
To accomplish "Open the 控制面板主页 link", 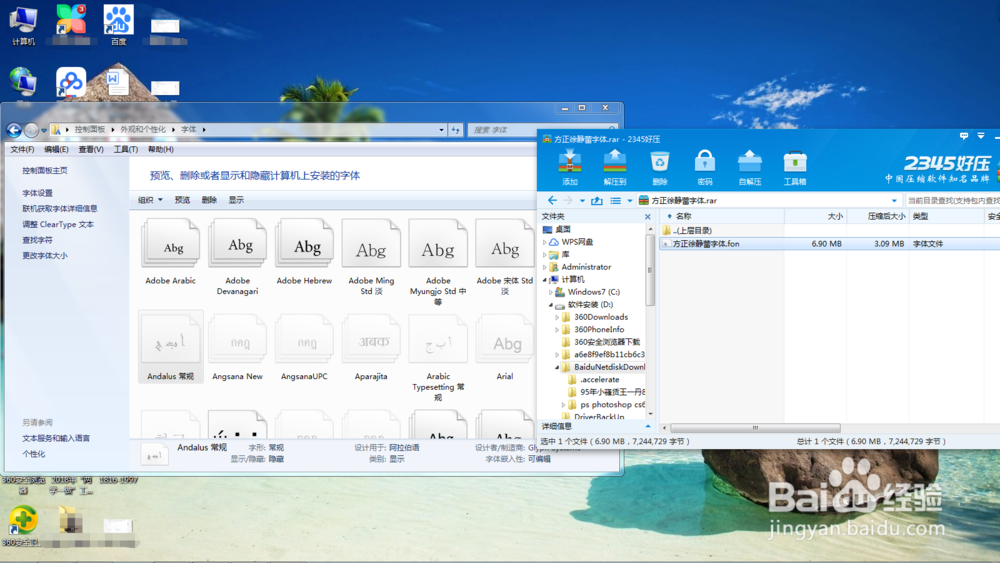I will pos(45,171).
